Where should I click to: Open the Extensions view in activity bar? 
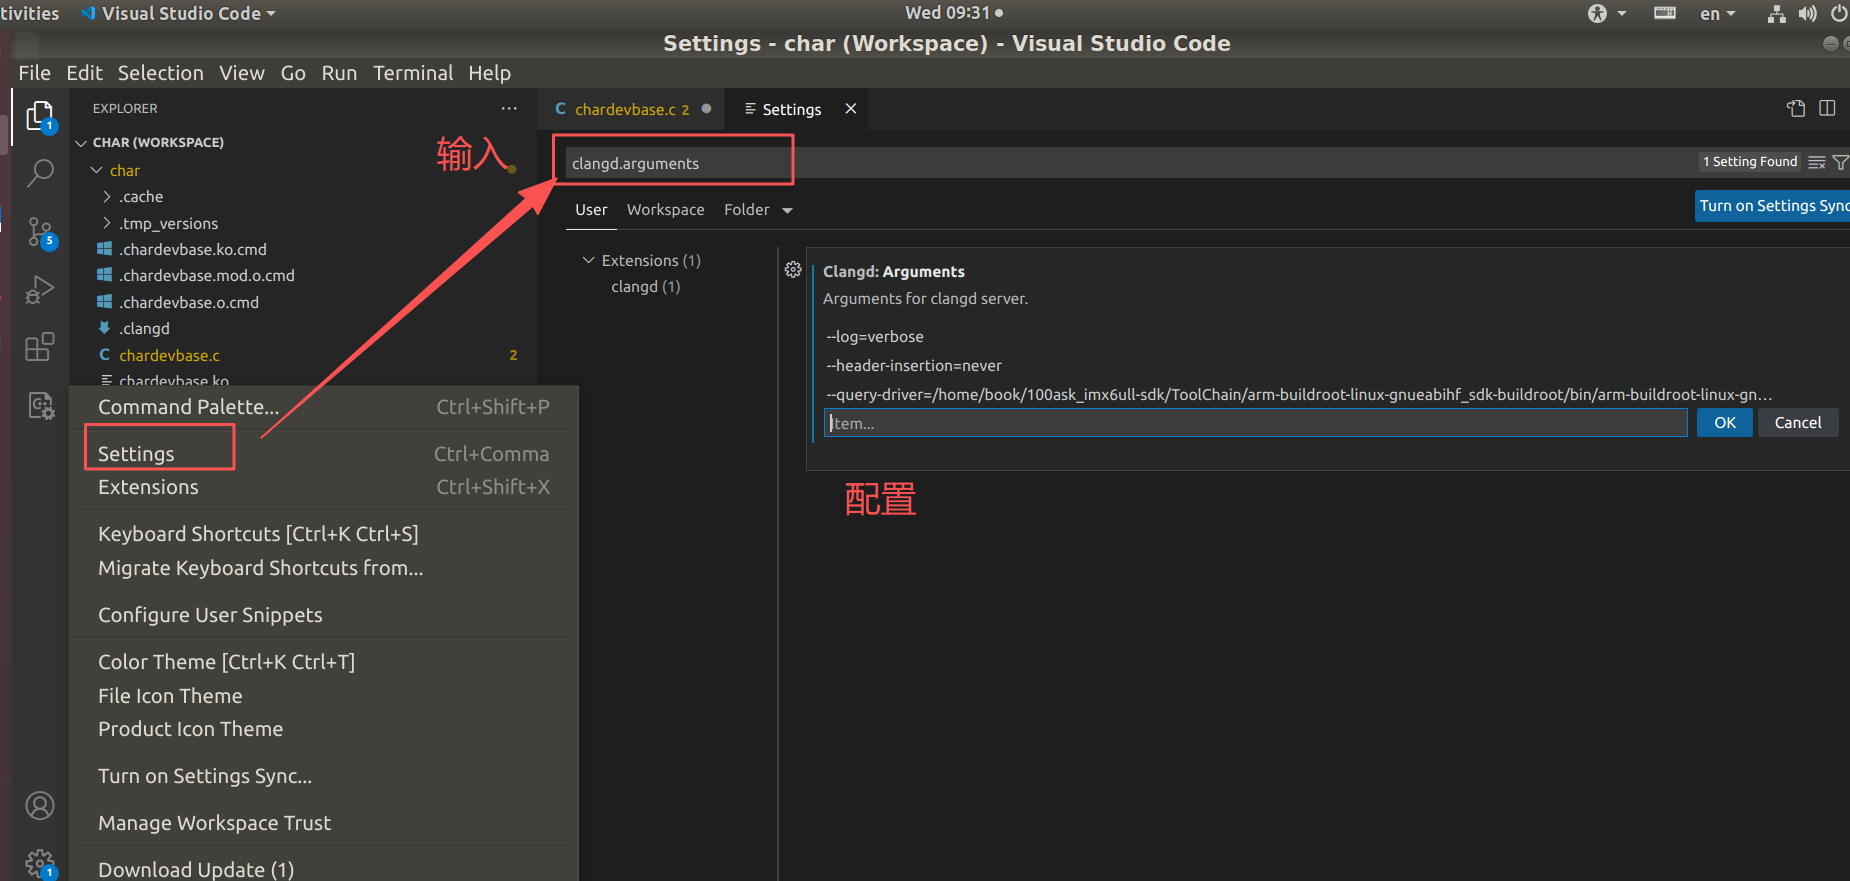pyautogui.click(x=40, y=347)
